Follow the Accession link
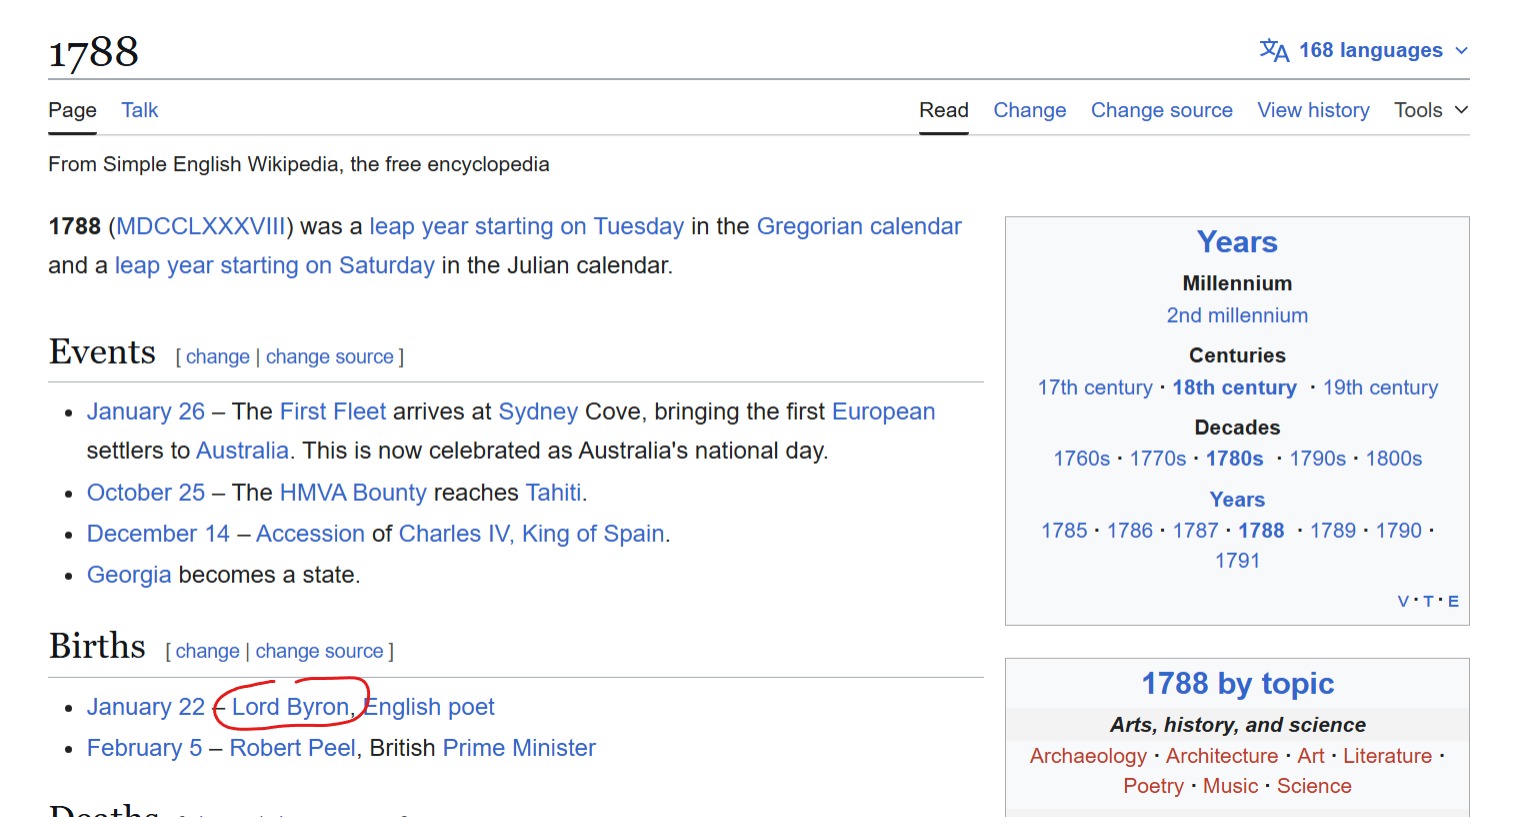The image size is (1516, 817). coord(310,533)
